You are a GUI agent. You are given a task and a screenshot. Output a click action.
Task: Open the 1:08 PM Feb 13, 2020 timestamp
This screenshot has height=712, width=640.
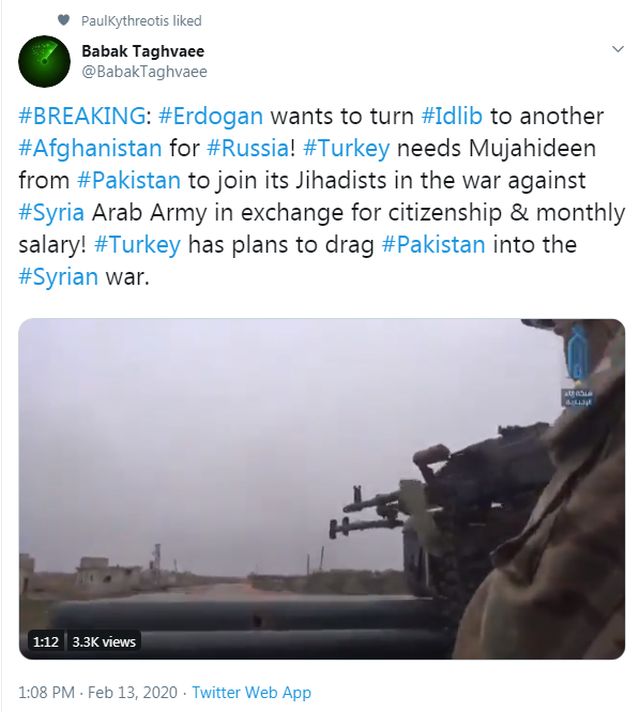click(x=98, y=692)
